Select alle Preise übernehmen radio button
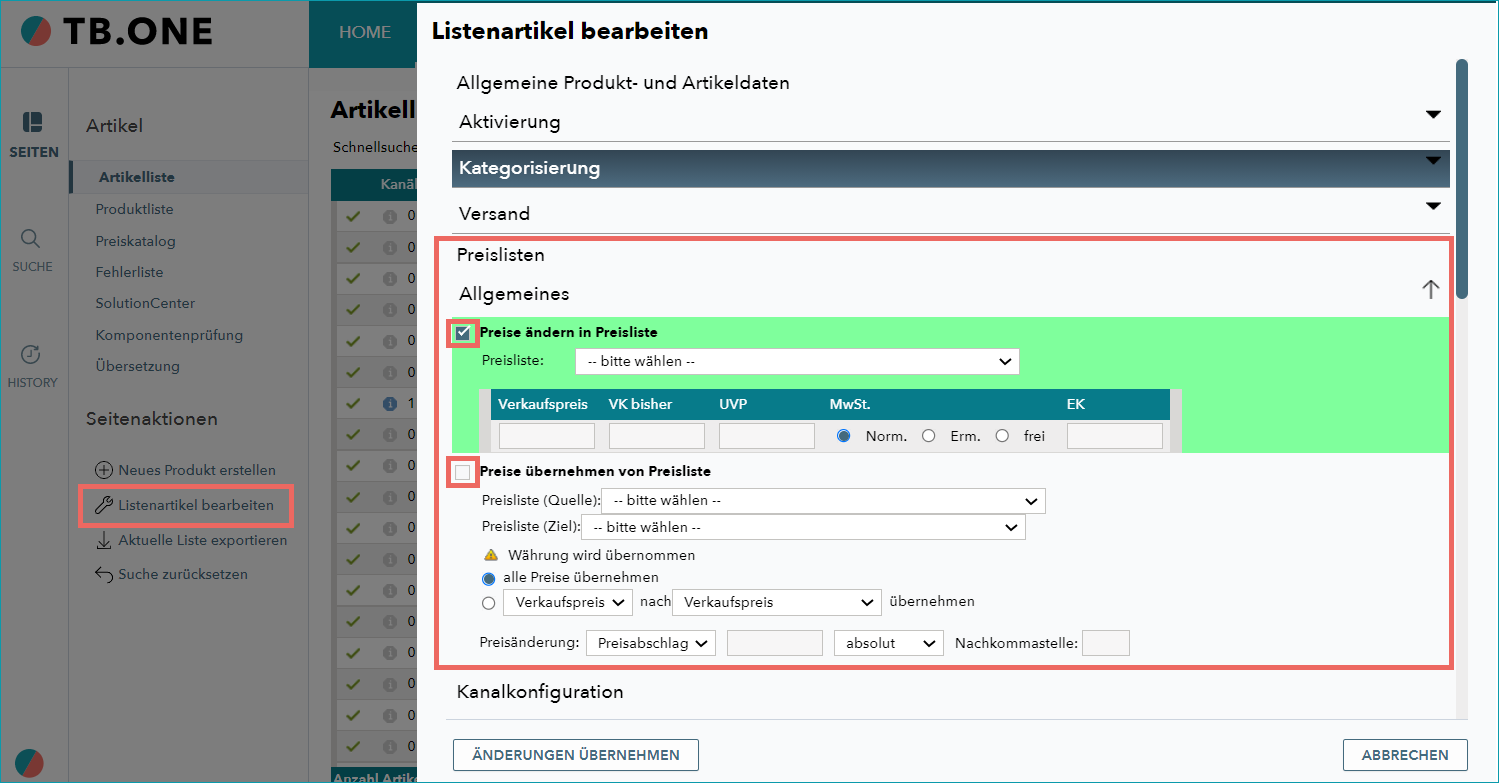The width and height of the screenshot is (1499, 783). point(489,578)
